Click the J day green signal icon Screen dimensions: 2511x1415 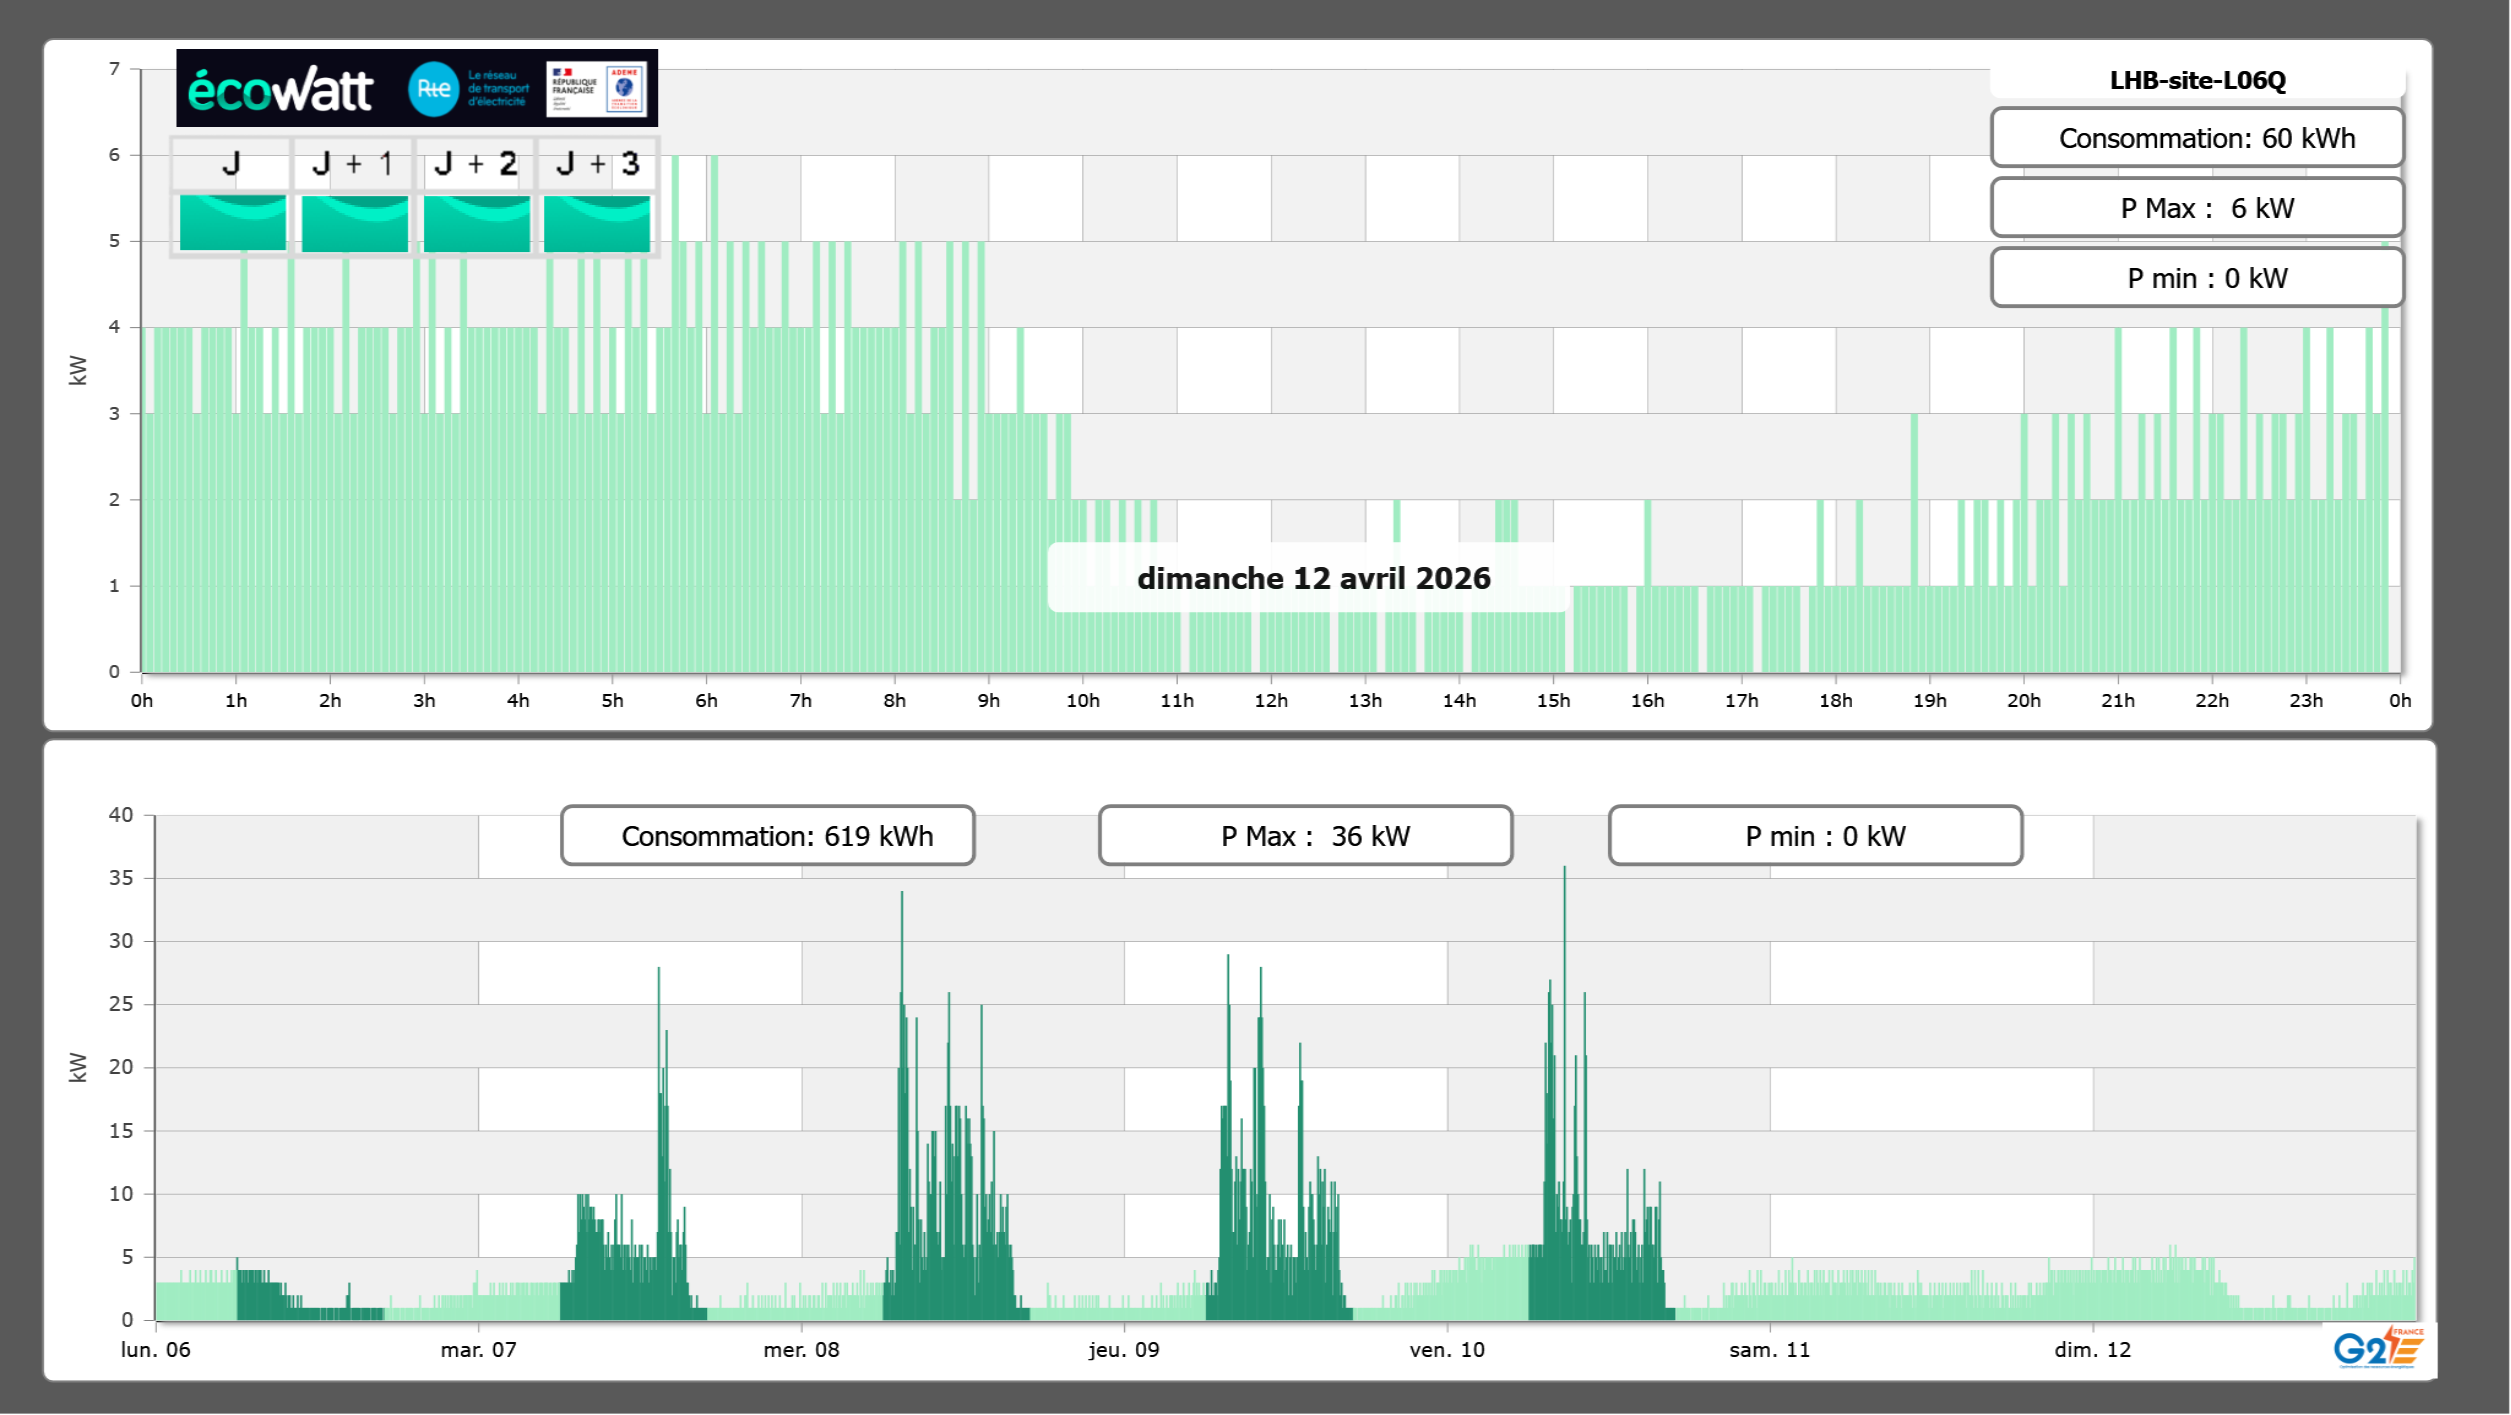tap(232, 223)
